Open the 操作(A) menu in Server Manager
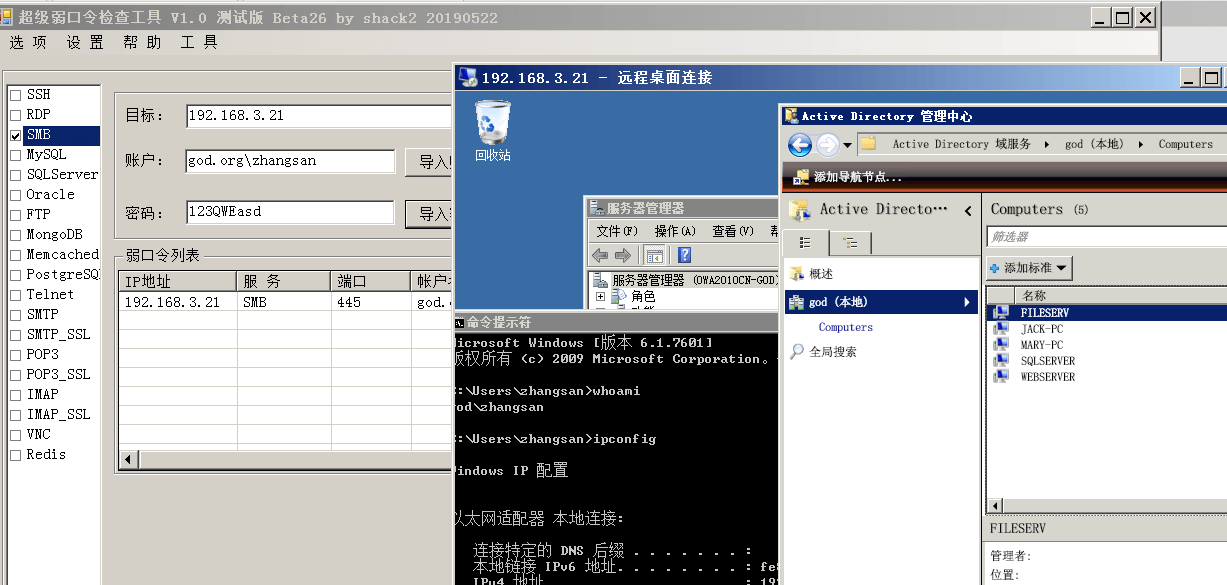The image size is (1227, 585). (x=675, y=231)
